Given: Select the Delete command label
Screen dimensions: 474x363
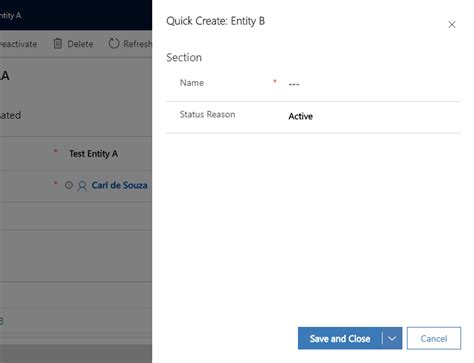Looking at the screenshot, I should tap(80, 44).
